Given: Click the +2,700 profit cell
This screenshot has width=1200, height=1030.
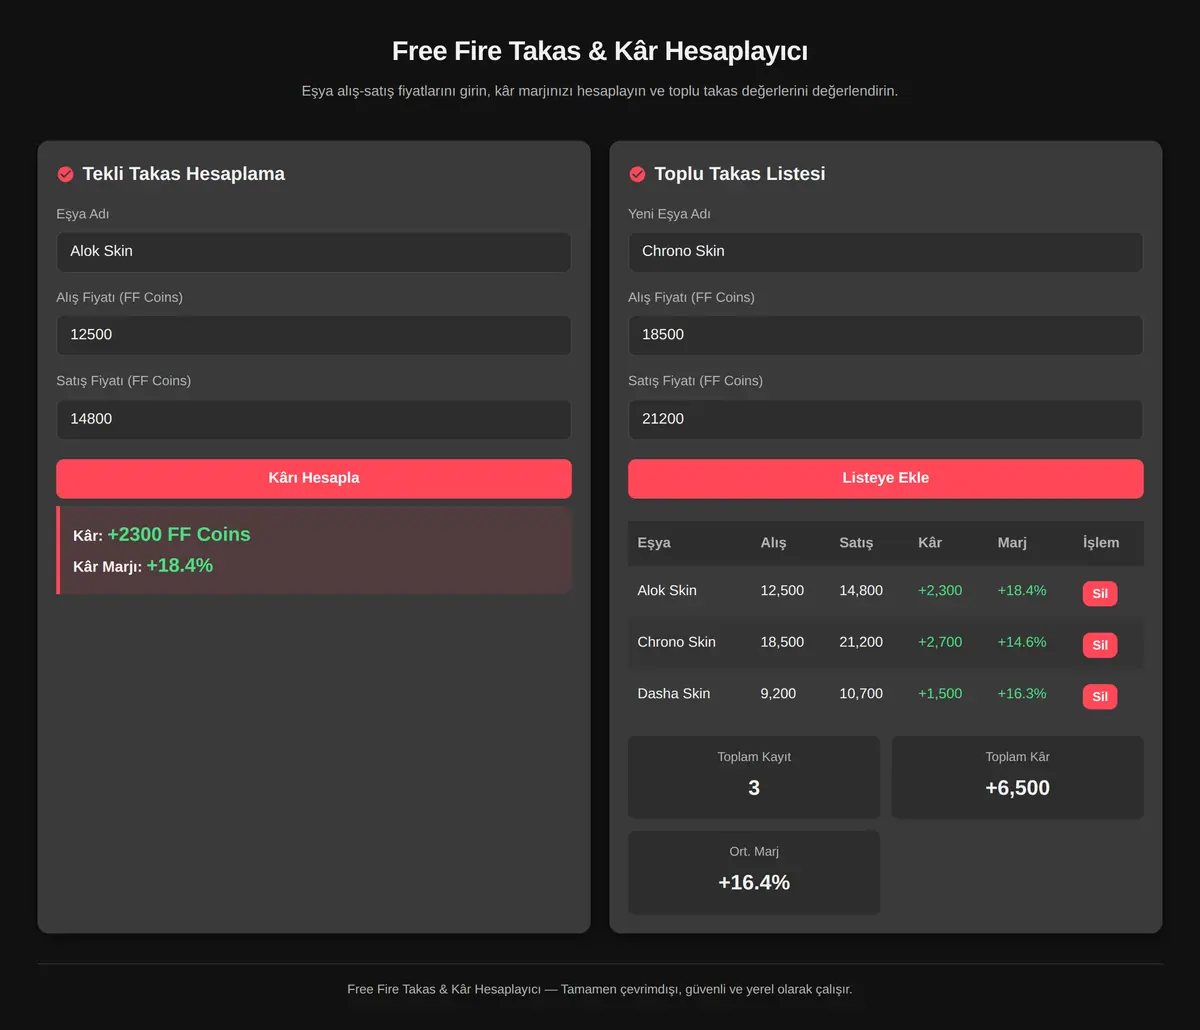Looking at the screenshot, I should (x=940, y=642).
